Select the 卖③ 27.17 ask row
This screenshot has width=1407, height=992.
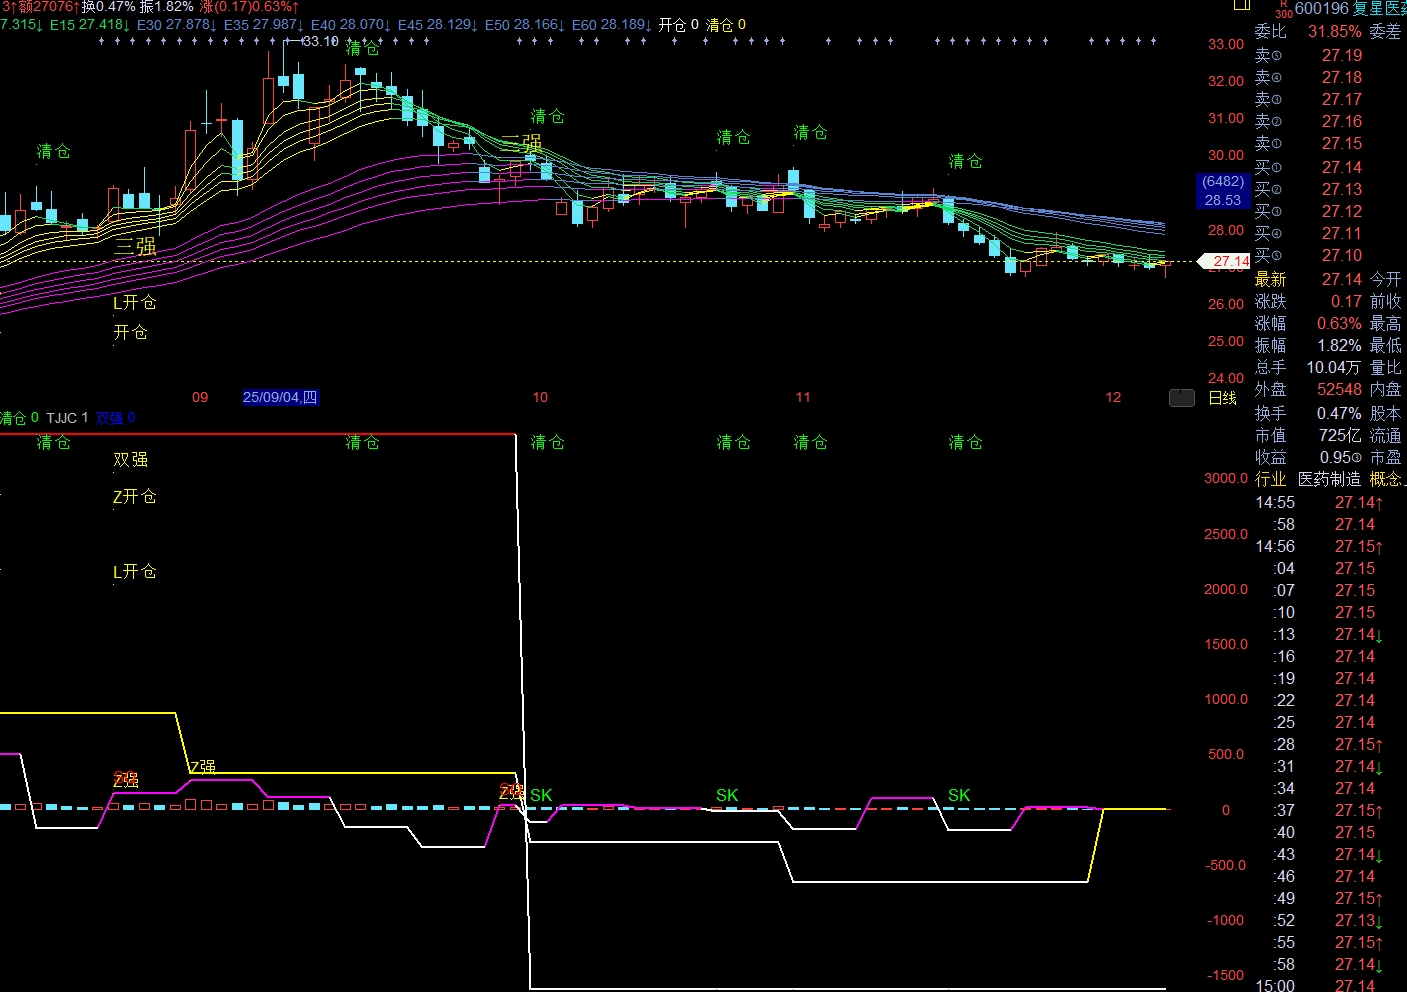pyautogui.click(x=1309, y=100)
